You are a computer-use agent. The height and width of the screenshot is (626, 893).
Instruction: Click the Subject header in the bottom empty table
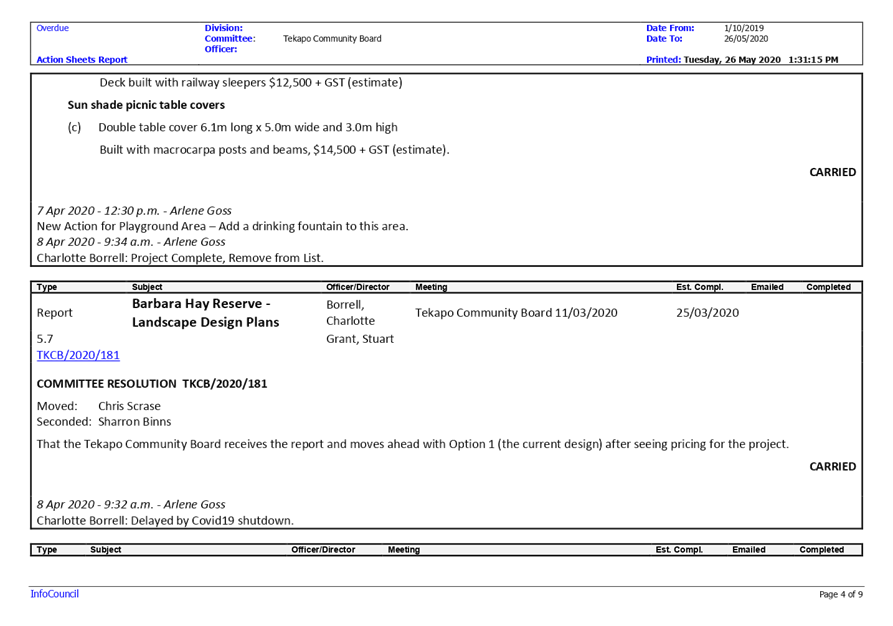click(x=105, y=550)
